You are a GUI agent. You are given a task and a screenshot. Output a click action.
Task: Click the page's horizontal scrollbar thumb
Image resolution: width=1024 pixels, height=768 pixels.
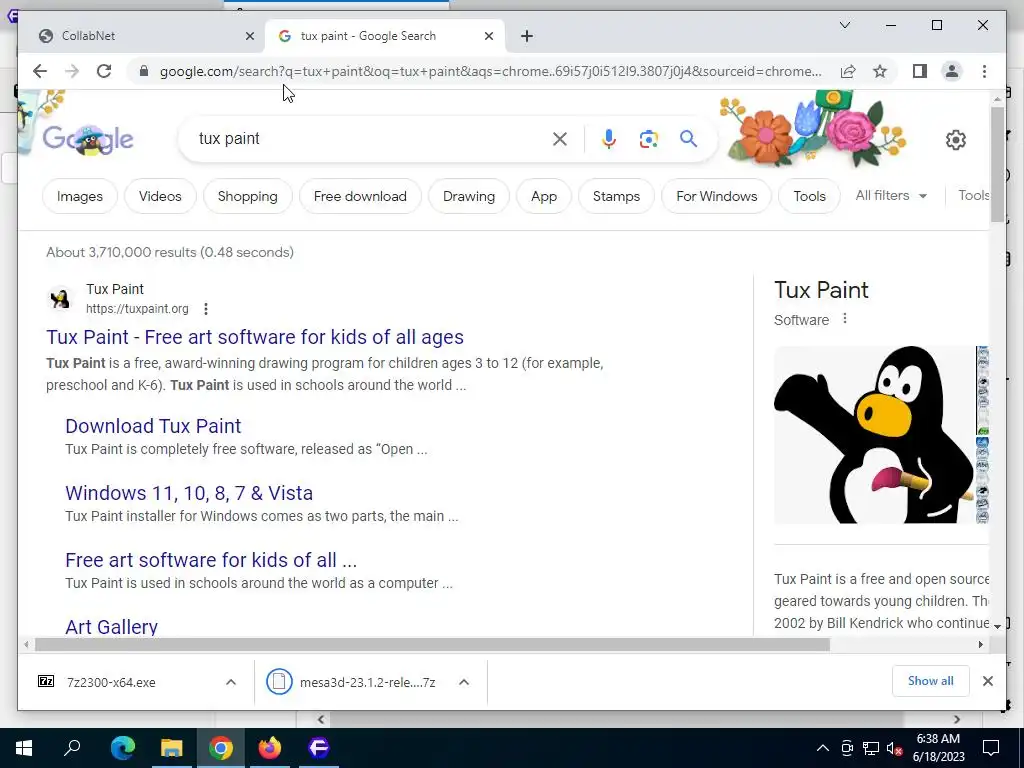tap(432, 645)
